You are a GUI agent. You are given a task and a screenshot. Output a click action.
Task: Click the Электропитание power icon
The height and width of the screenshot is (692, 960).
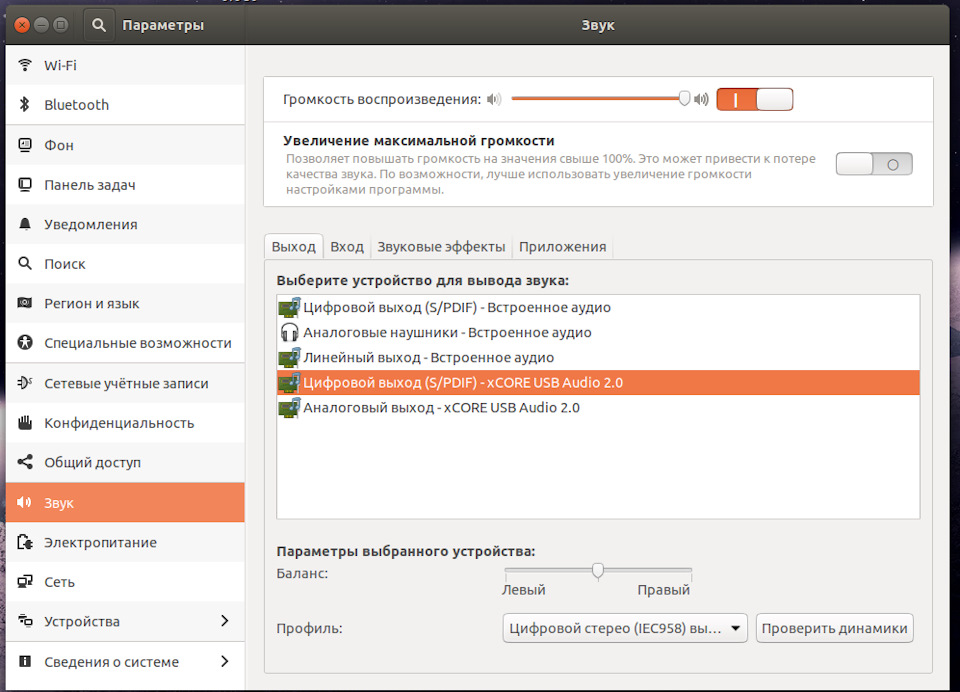(25, 542)
